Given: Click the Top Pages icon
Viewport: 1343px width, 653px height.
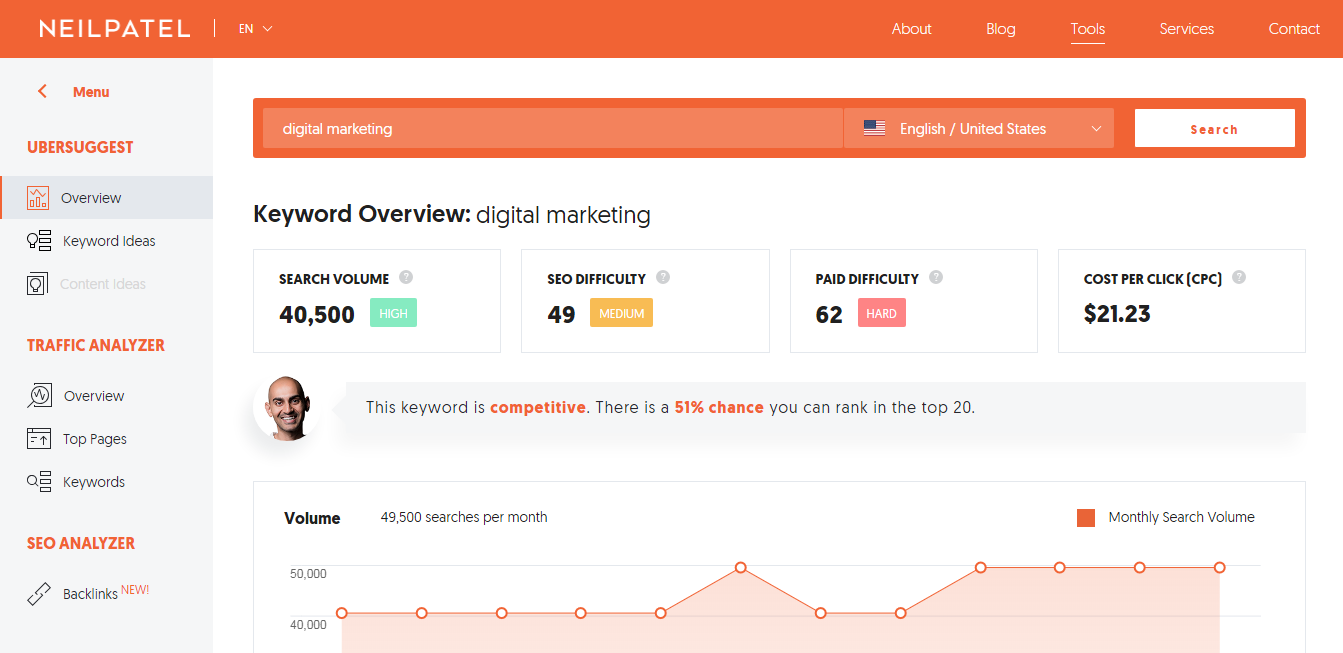Looking at the screenshot, I should coord(38,438).
